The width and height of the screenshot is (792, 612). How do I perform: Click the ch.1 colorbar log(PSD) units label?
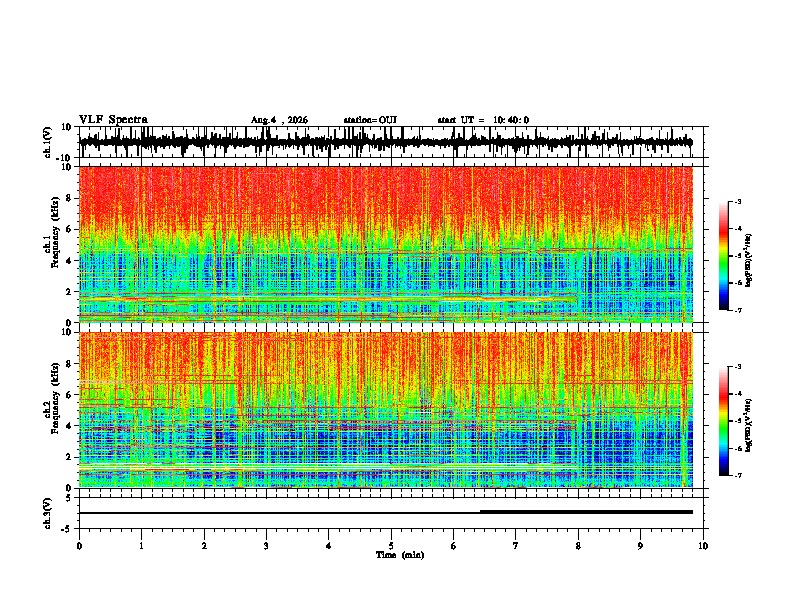[749, 260]
